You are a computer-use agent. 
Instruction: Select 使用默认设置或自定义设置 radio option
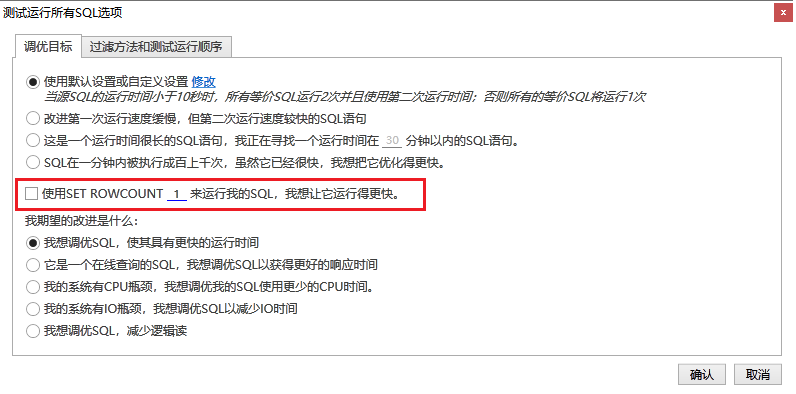point(33,82)
